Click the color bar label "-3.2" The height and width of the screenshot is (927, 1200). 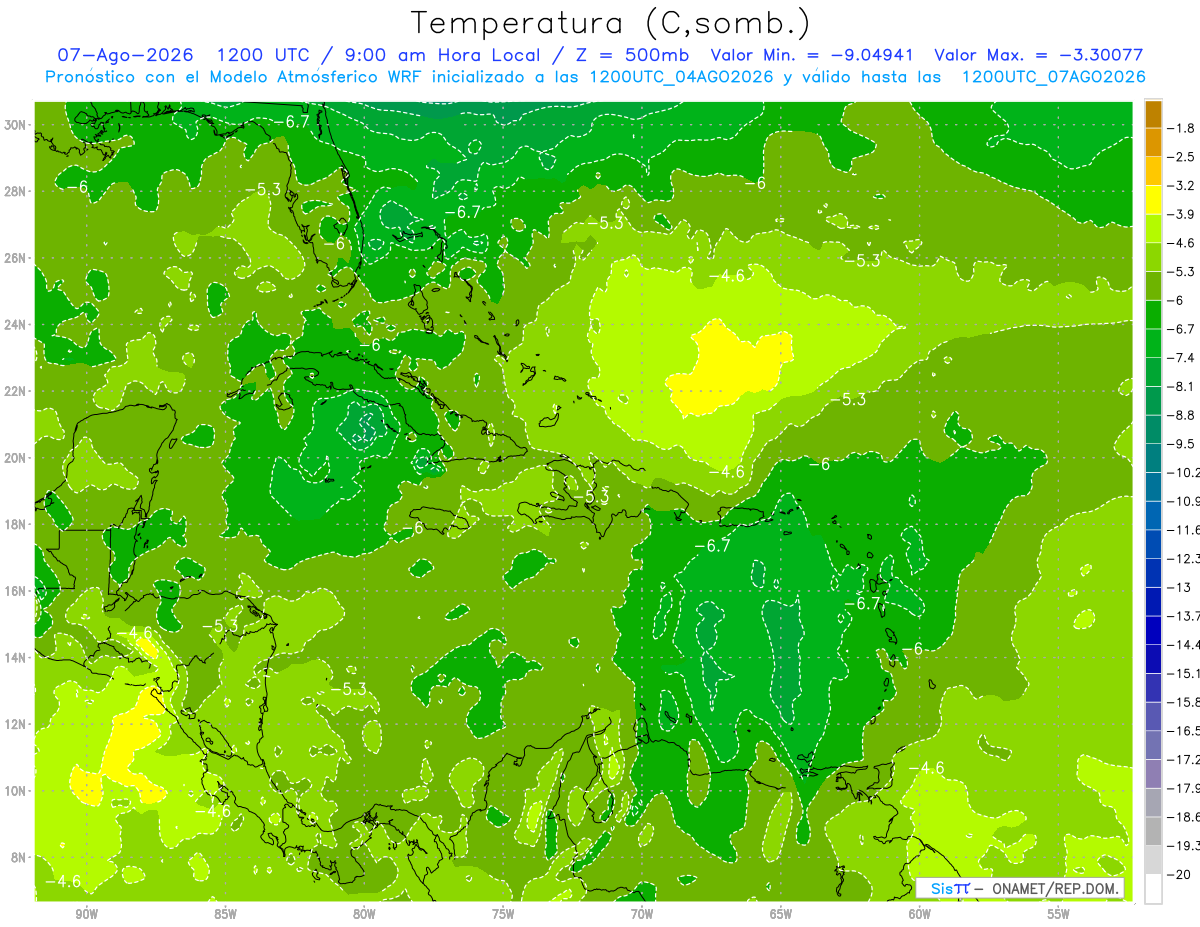pyautogui.click(x=1183, y=186)
